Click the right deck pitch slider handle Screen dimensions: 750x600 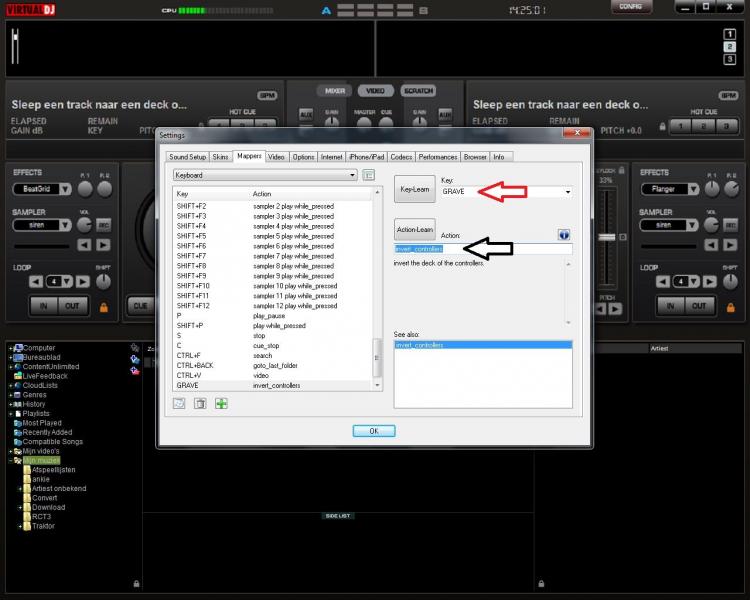click(607, 237)
